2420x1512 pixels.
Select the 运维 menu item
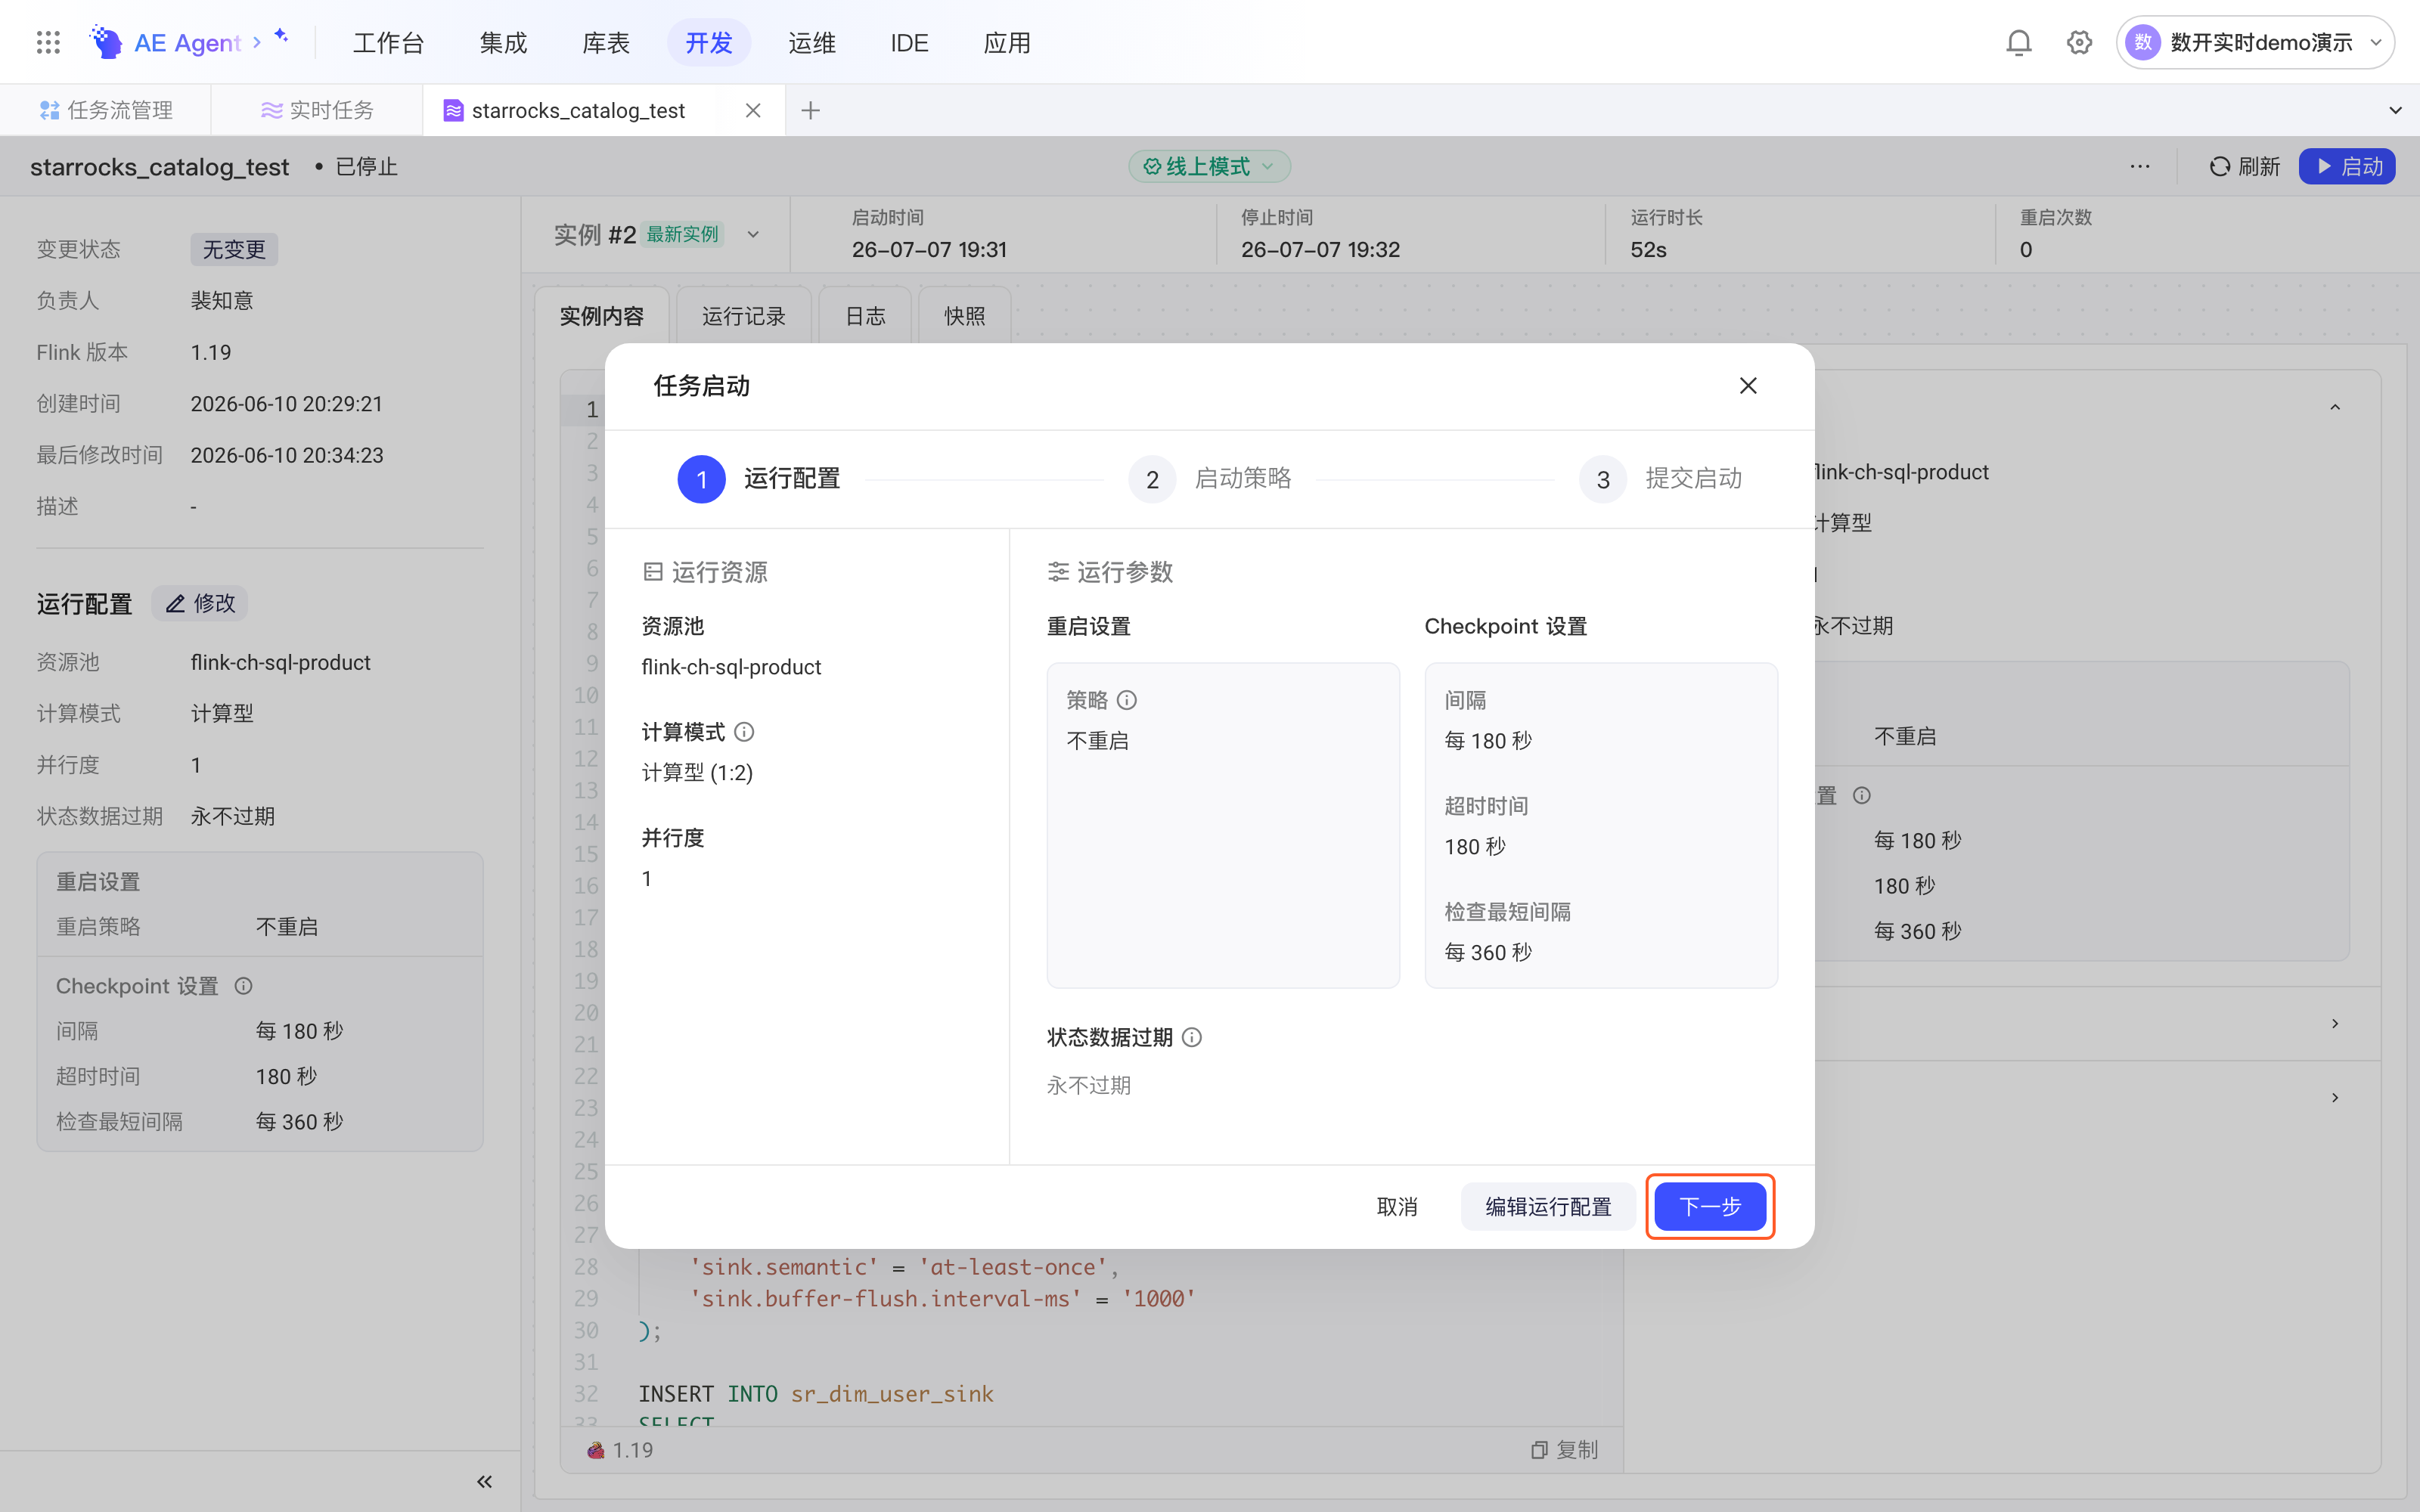[x=811, y=42]
